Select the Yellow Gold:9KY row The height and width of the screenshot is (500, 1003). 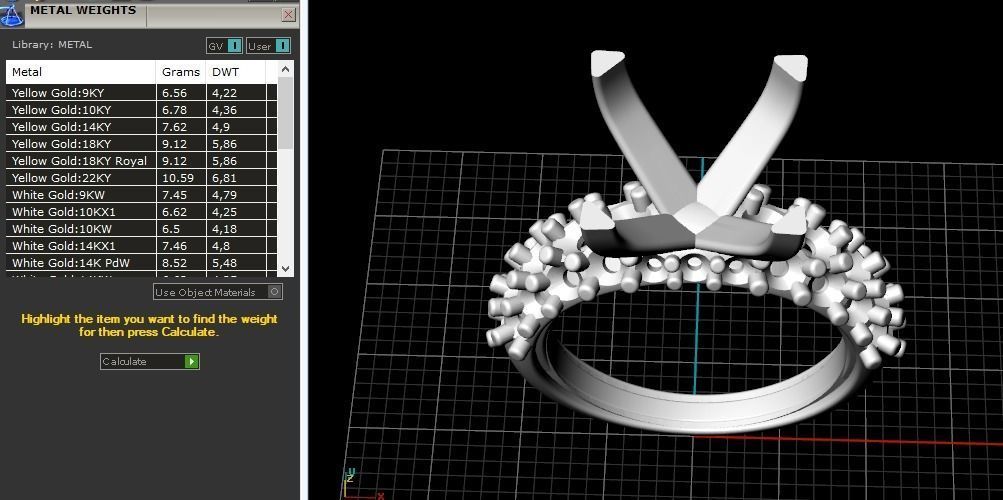[x=142, y=93]
